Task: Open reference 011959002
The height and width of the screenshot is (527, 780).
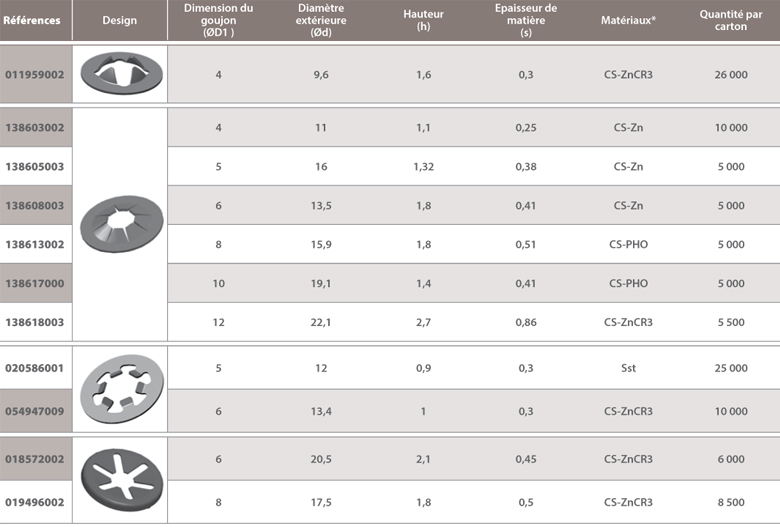Action: (x=36, y=74)
